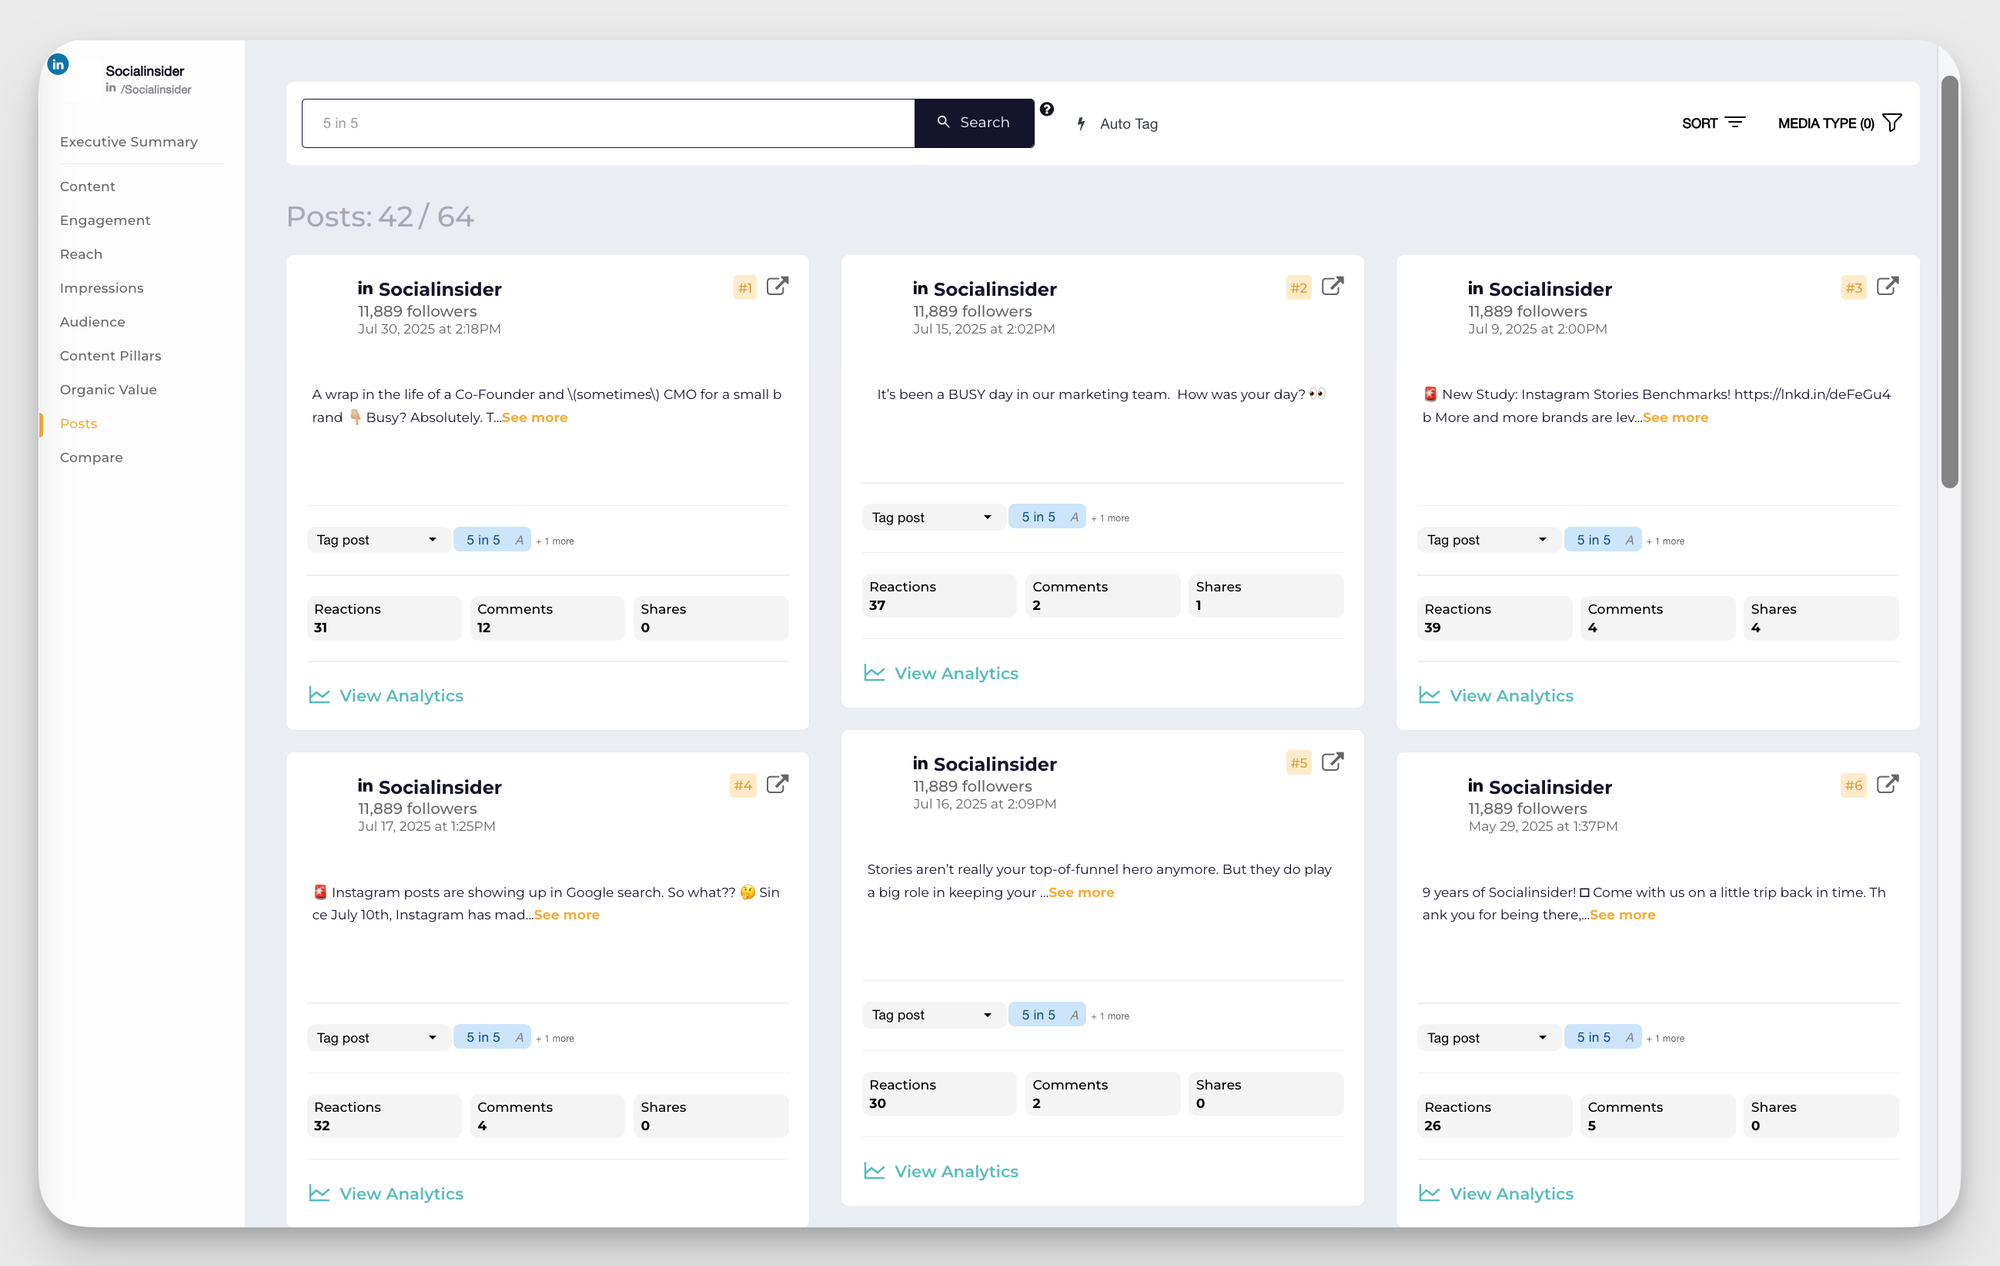
Task: Open post #6 external link icon
Action: tap(1887, 784)
